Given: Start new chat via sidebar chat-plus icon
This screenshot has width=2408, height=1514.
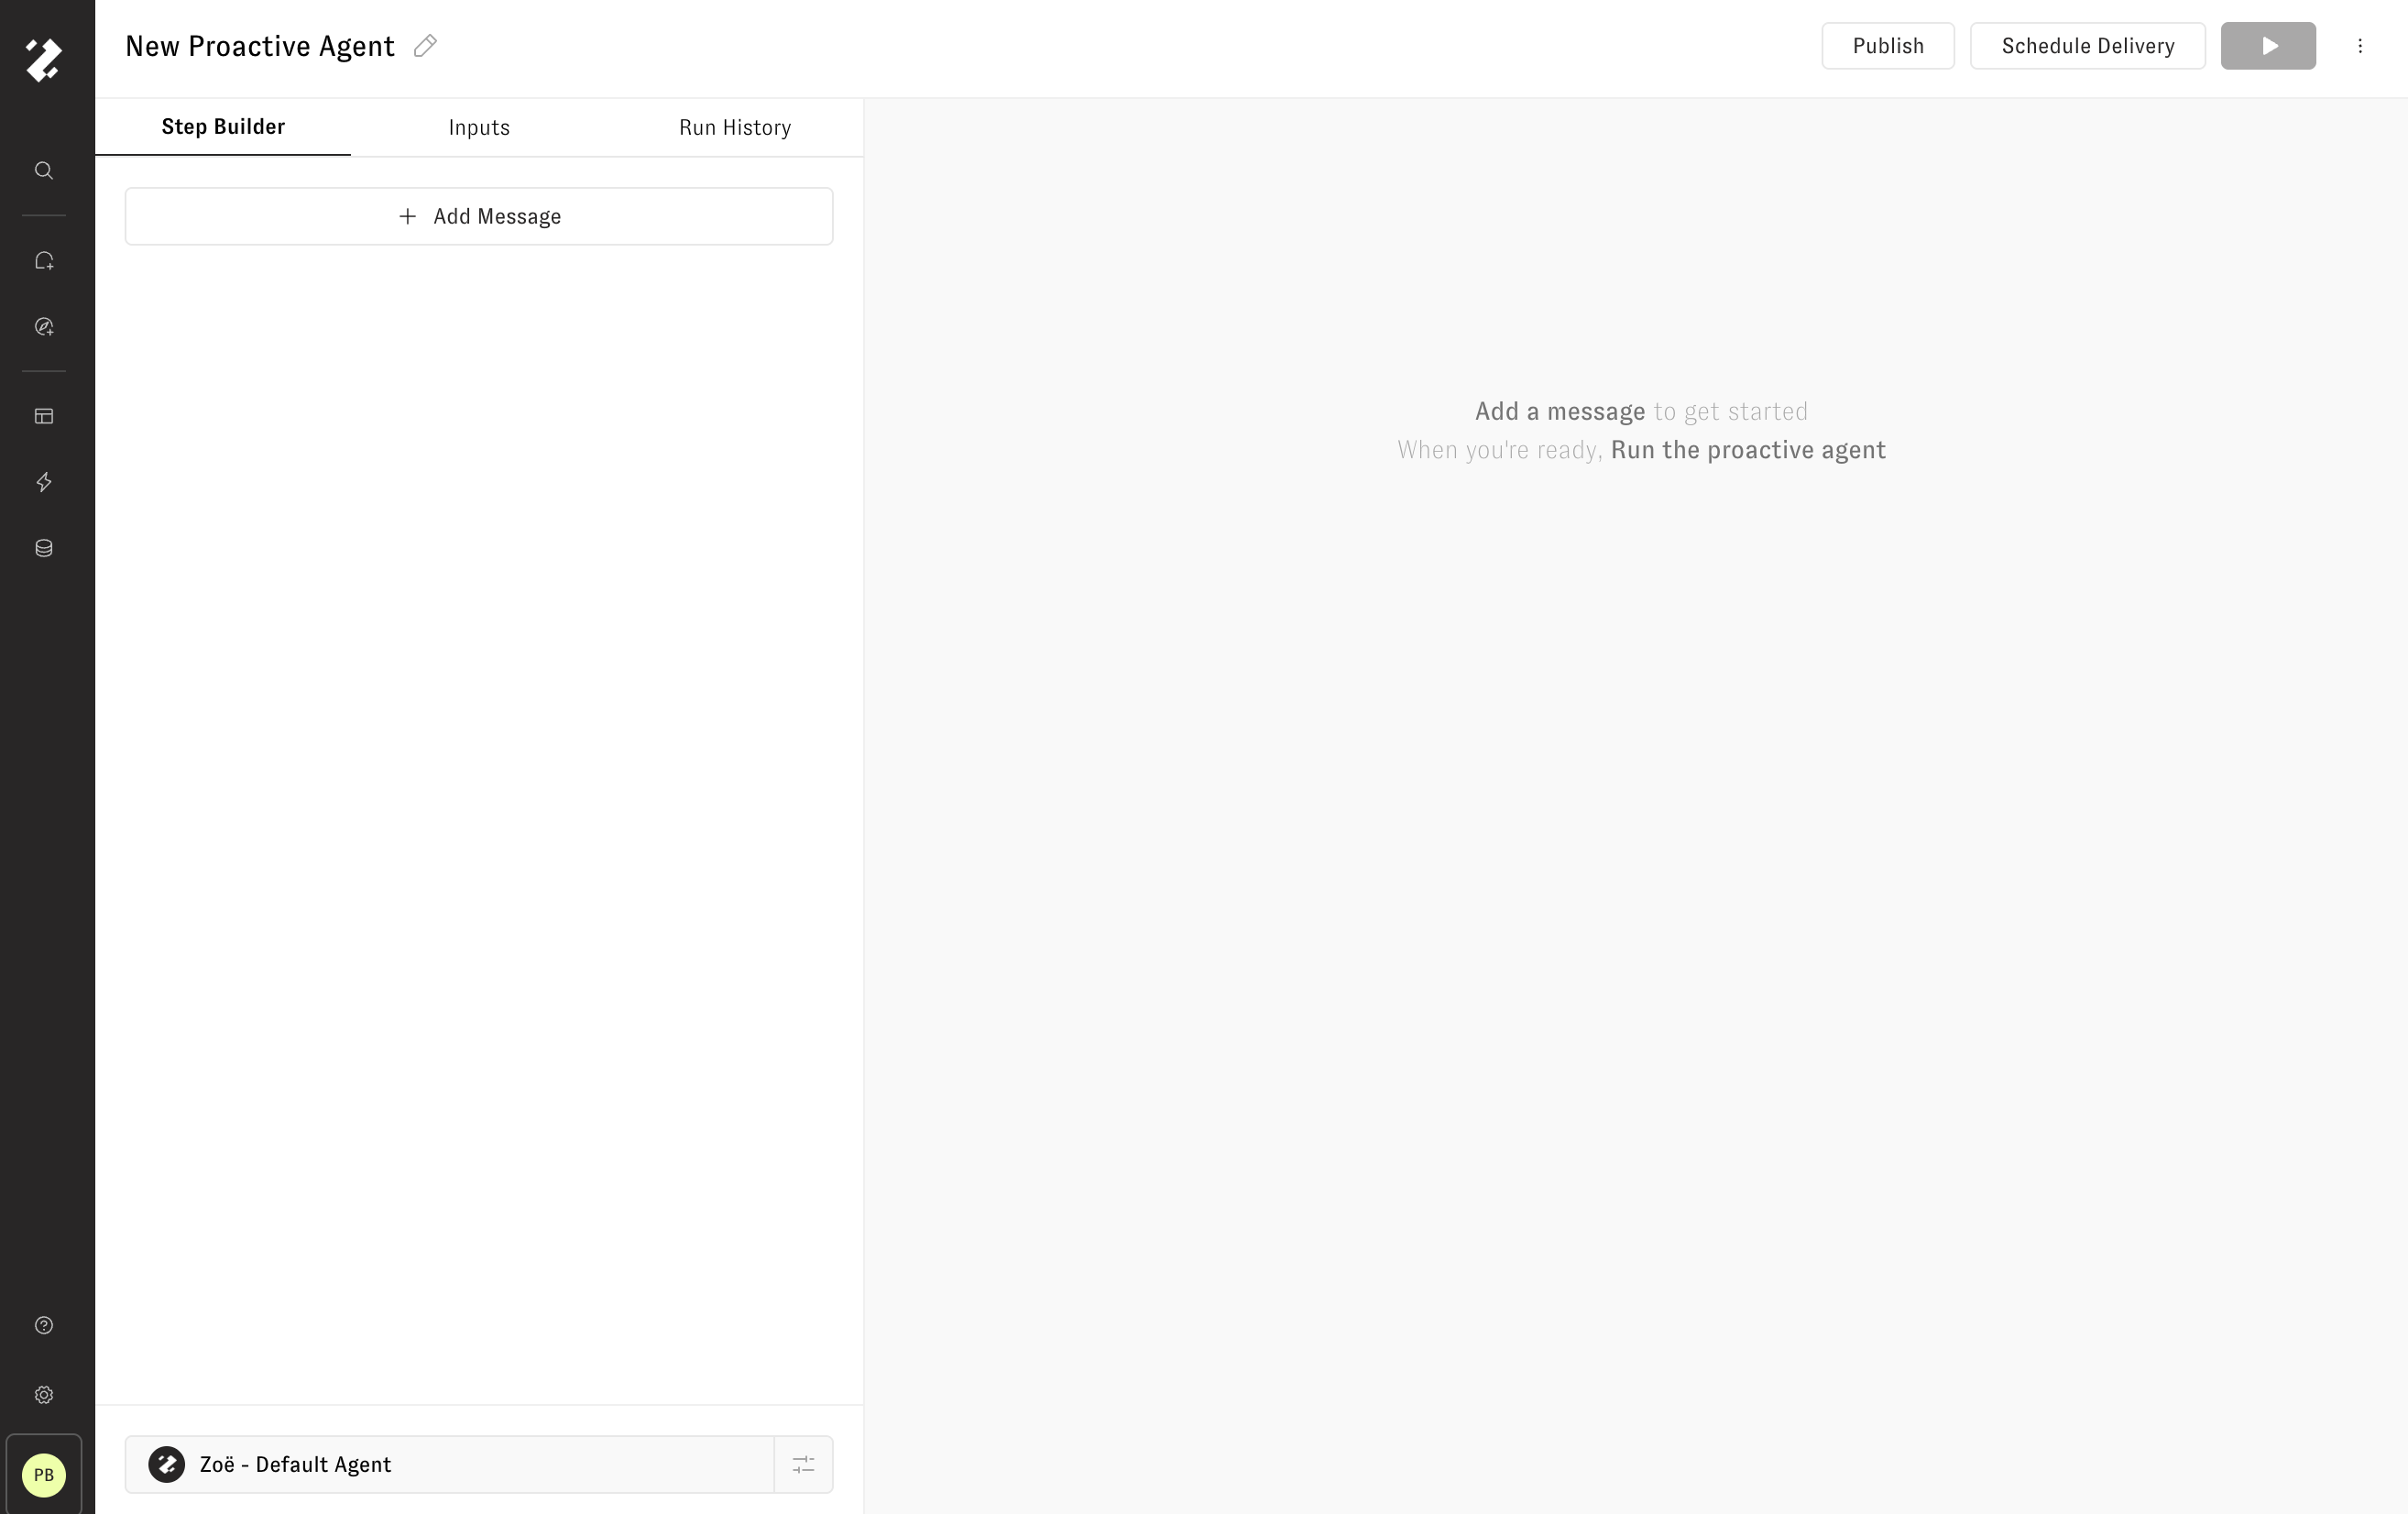Looking at the screenshot, I should click(44, 261).
